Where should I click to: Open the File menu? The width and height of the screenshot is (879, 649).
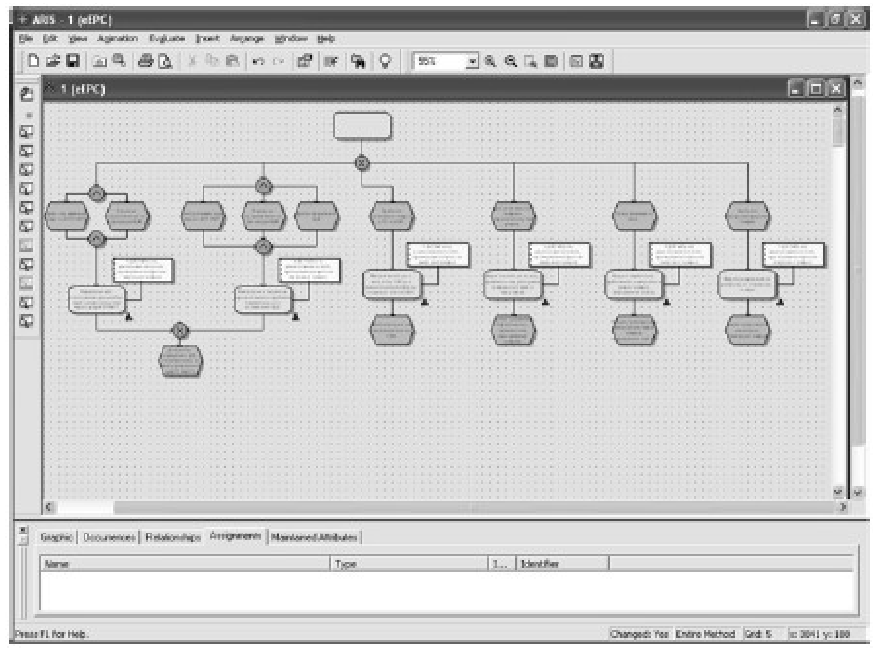tap(26, 38)
